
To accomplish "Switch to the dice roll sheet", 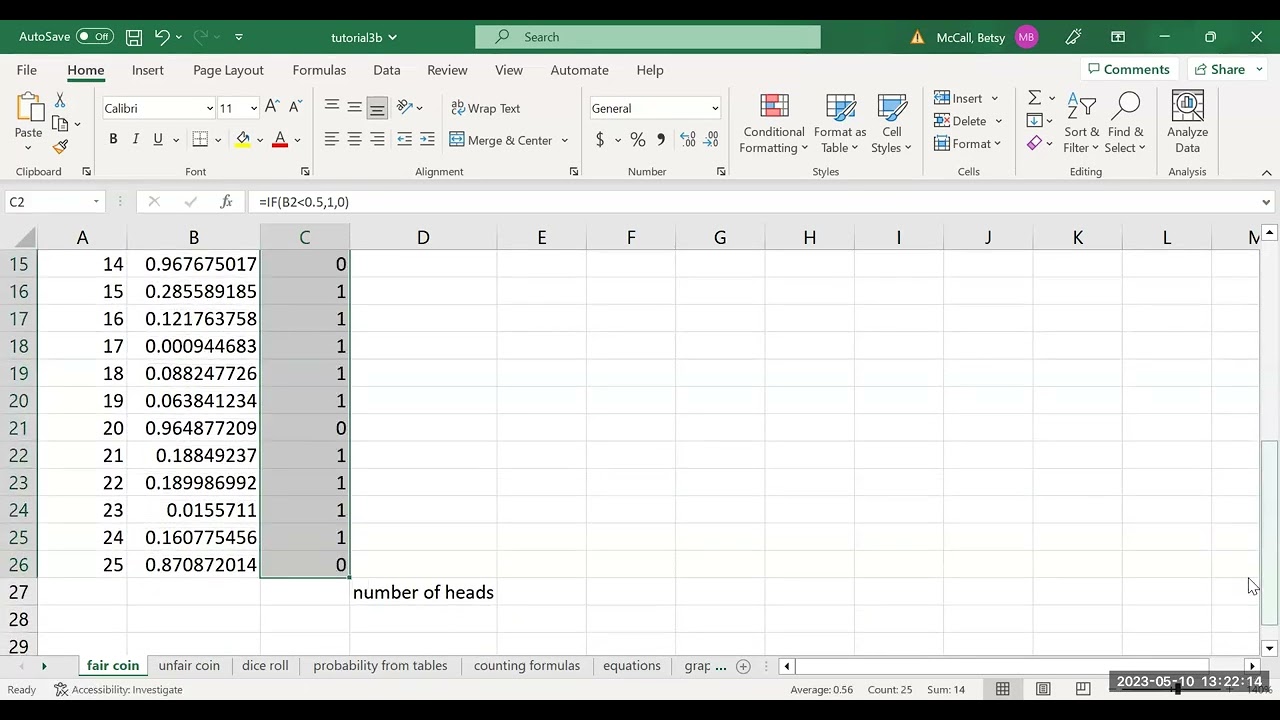I will click(265, 666).
